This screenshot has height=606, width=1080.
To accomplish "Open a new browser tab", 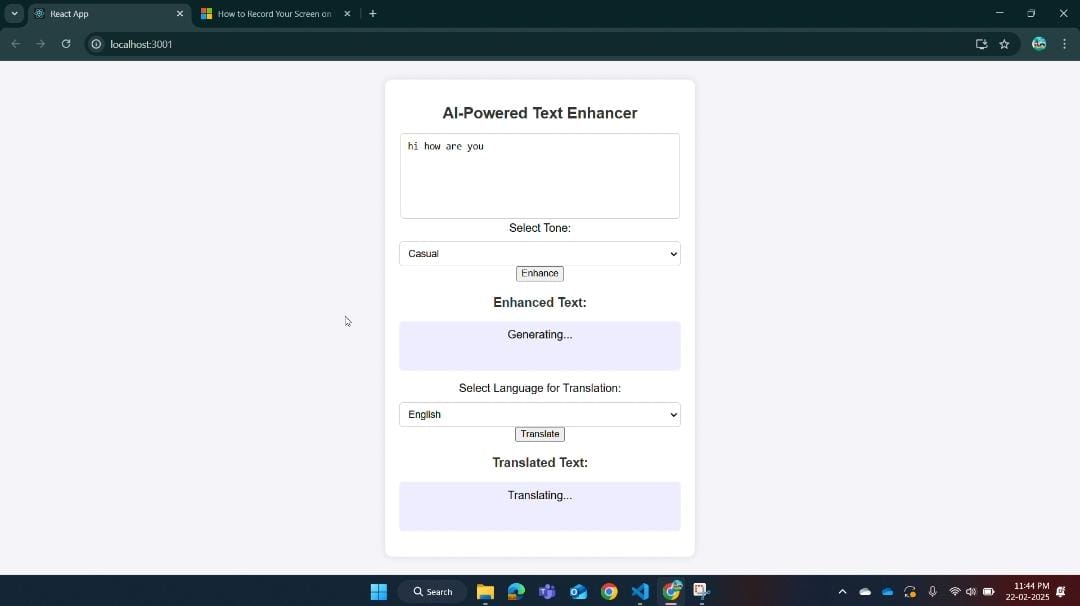I will [373, 14].
